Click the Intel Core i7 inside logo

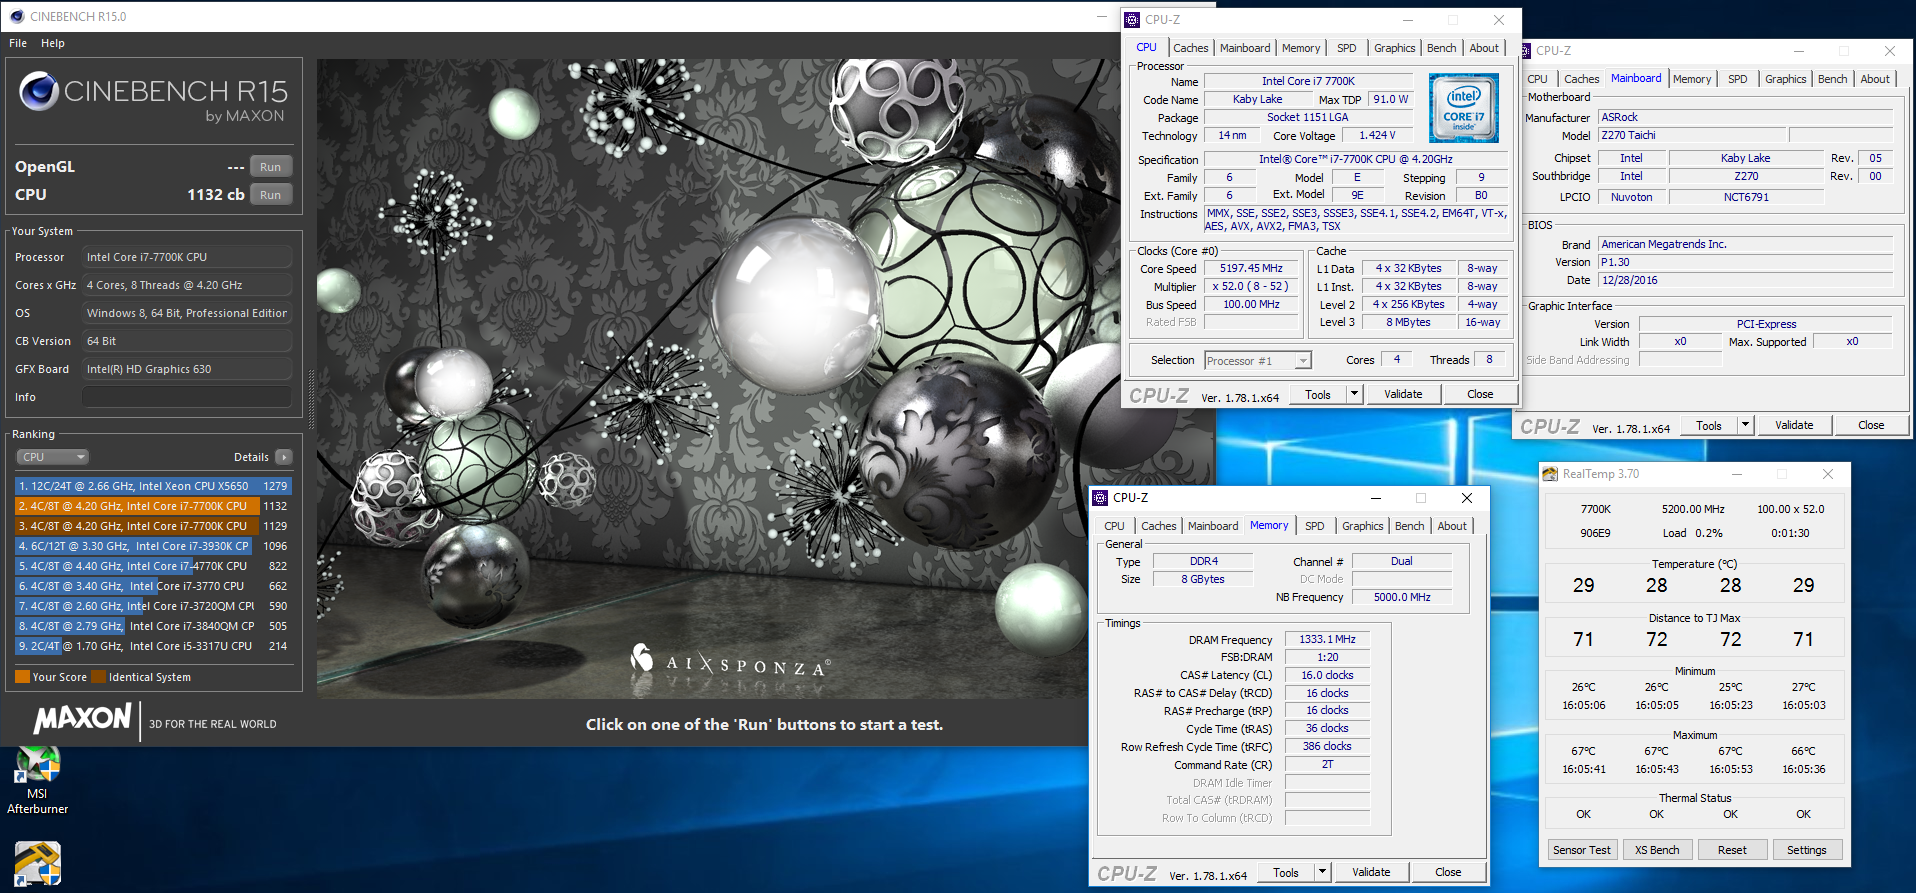[1463, 108]
